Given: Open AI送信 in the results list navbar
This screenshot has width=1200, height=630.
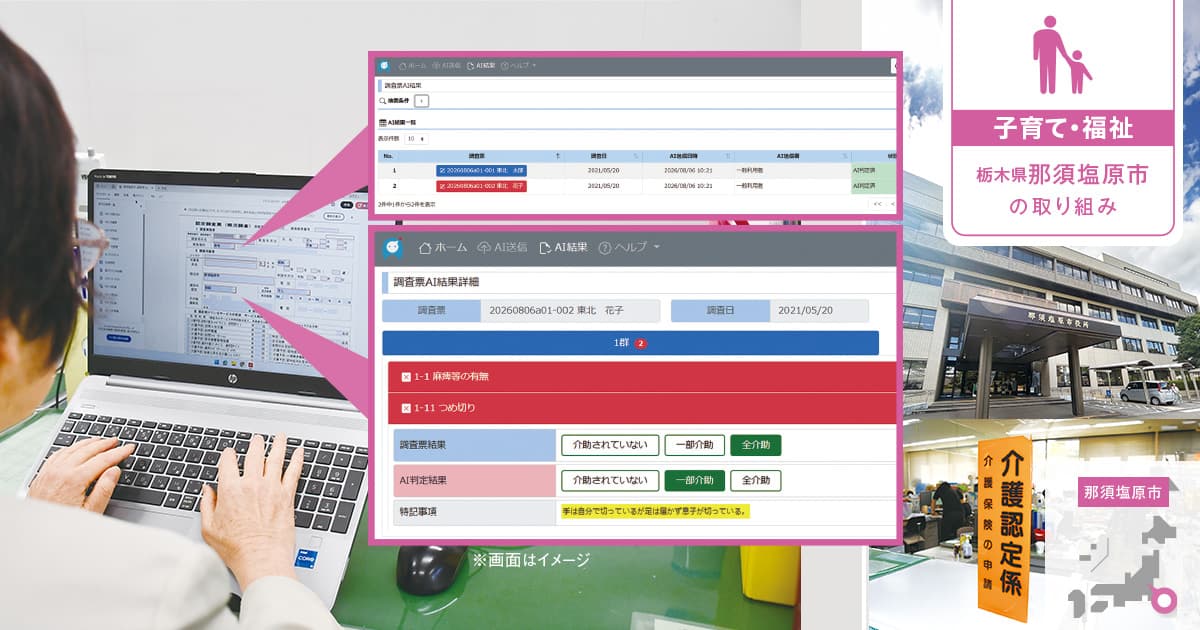Looking at the screenshot, I should [x=447, y=65].
